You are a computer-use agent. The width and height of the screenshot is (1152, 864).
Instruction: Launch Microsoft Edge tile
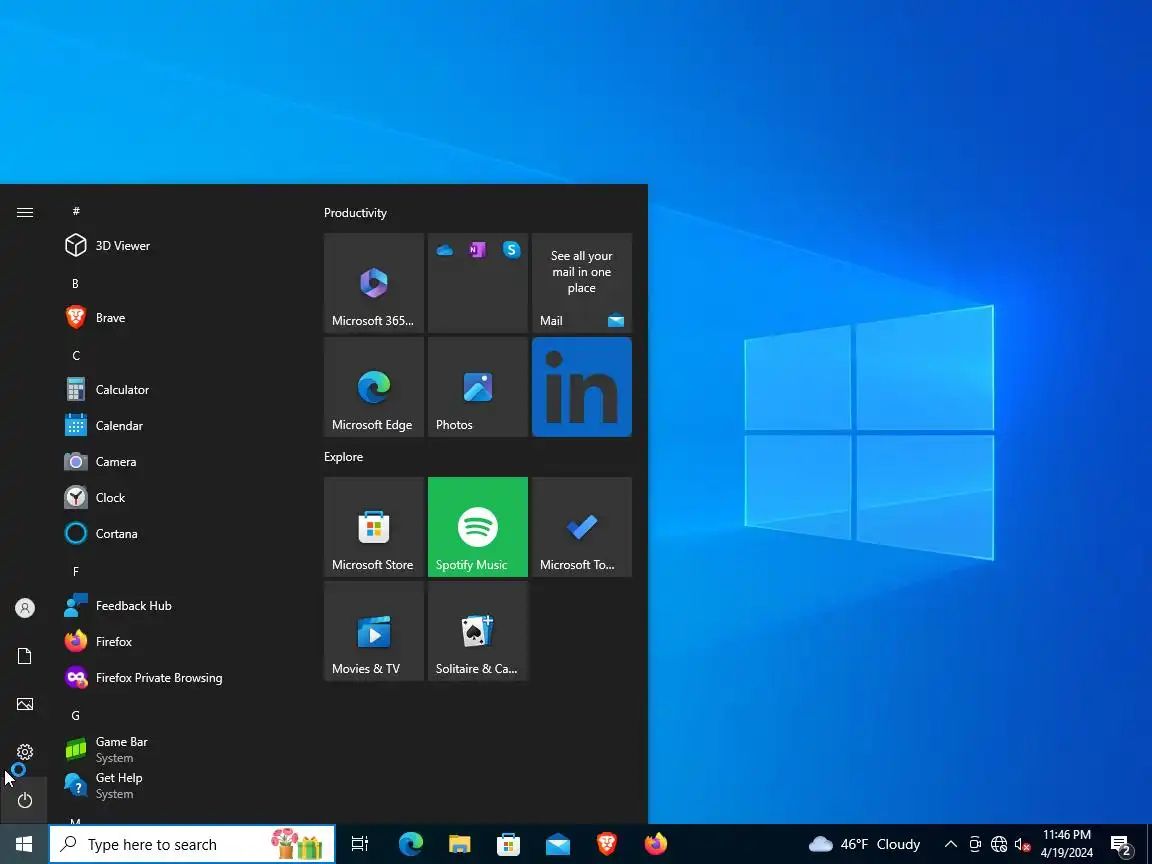(374, 387)
